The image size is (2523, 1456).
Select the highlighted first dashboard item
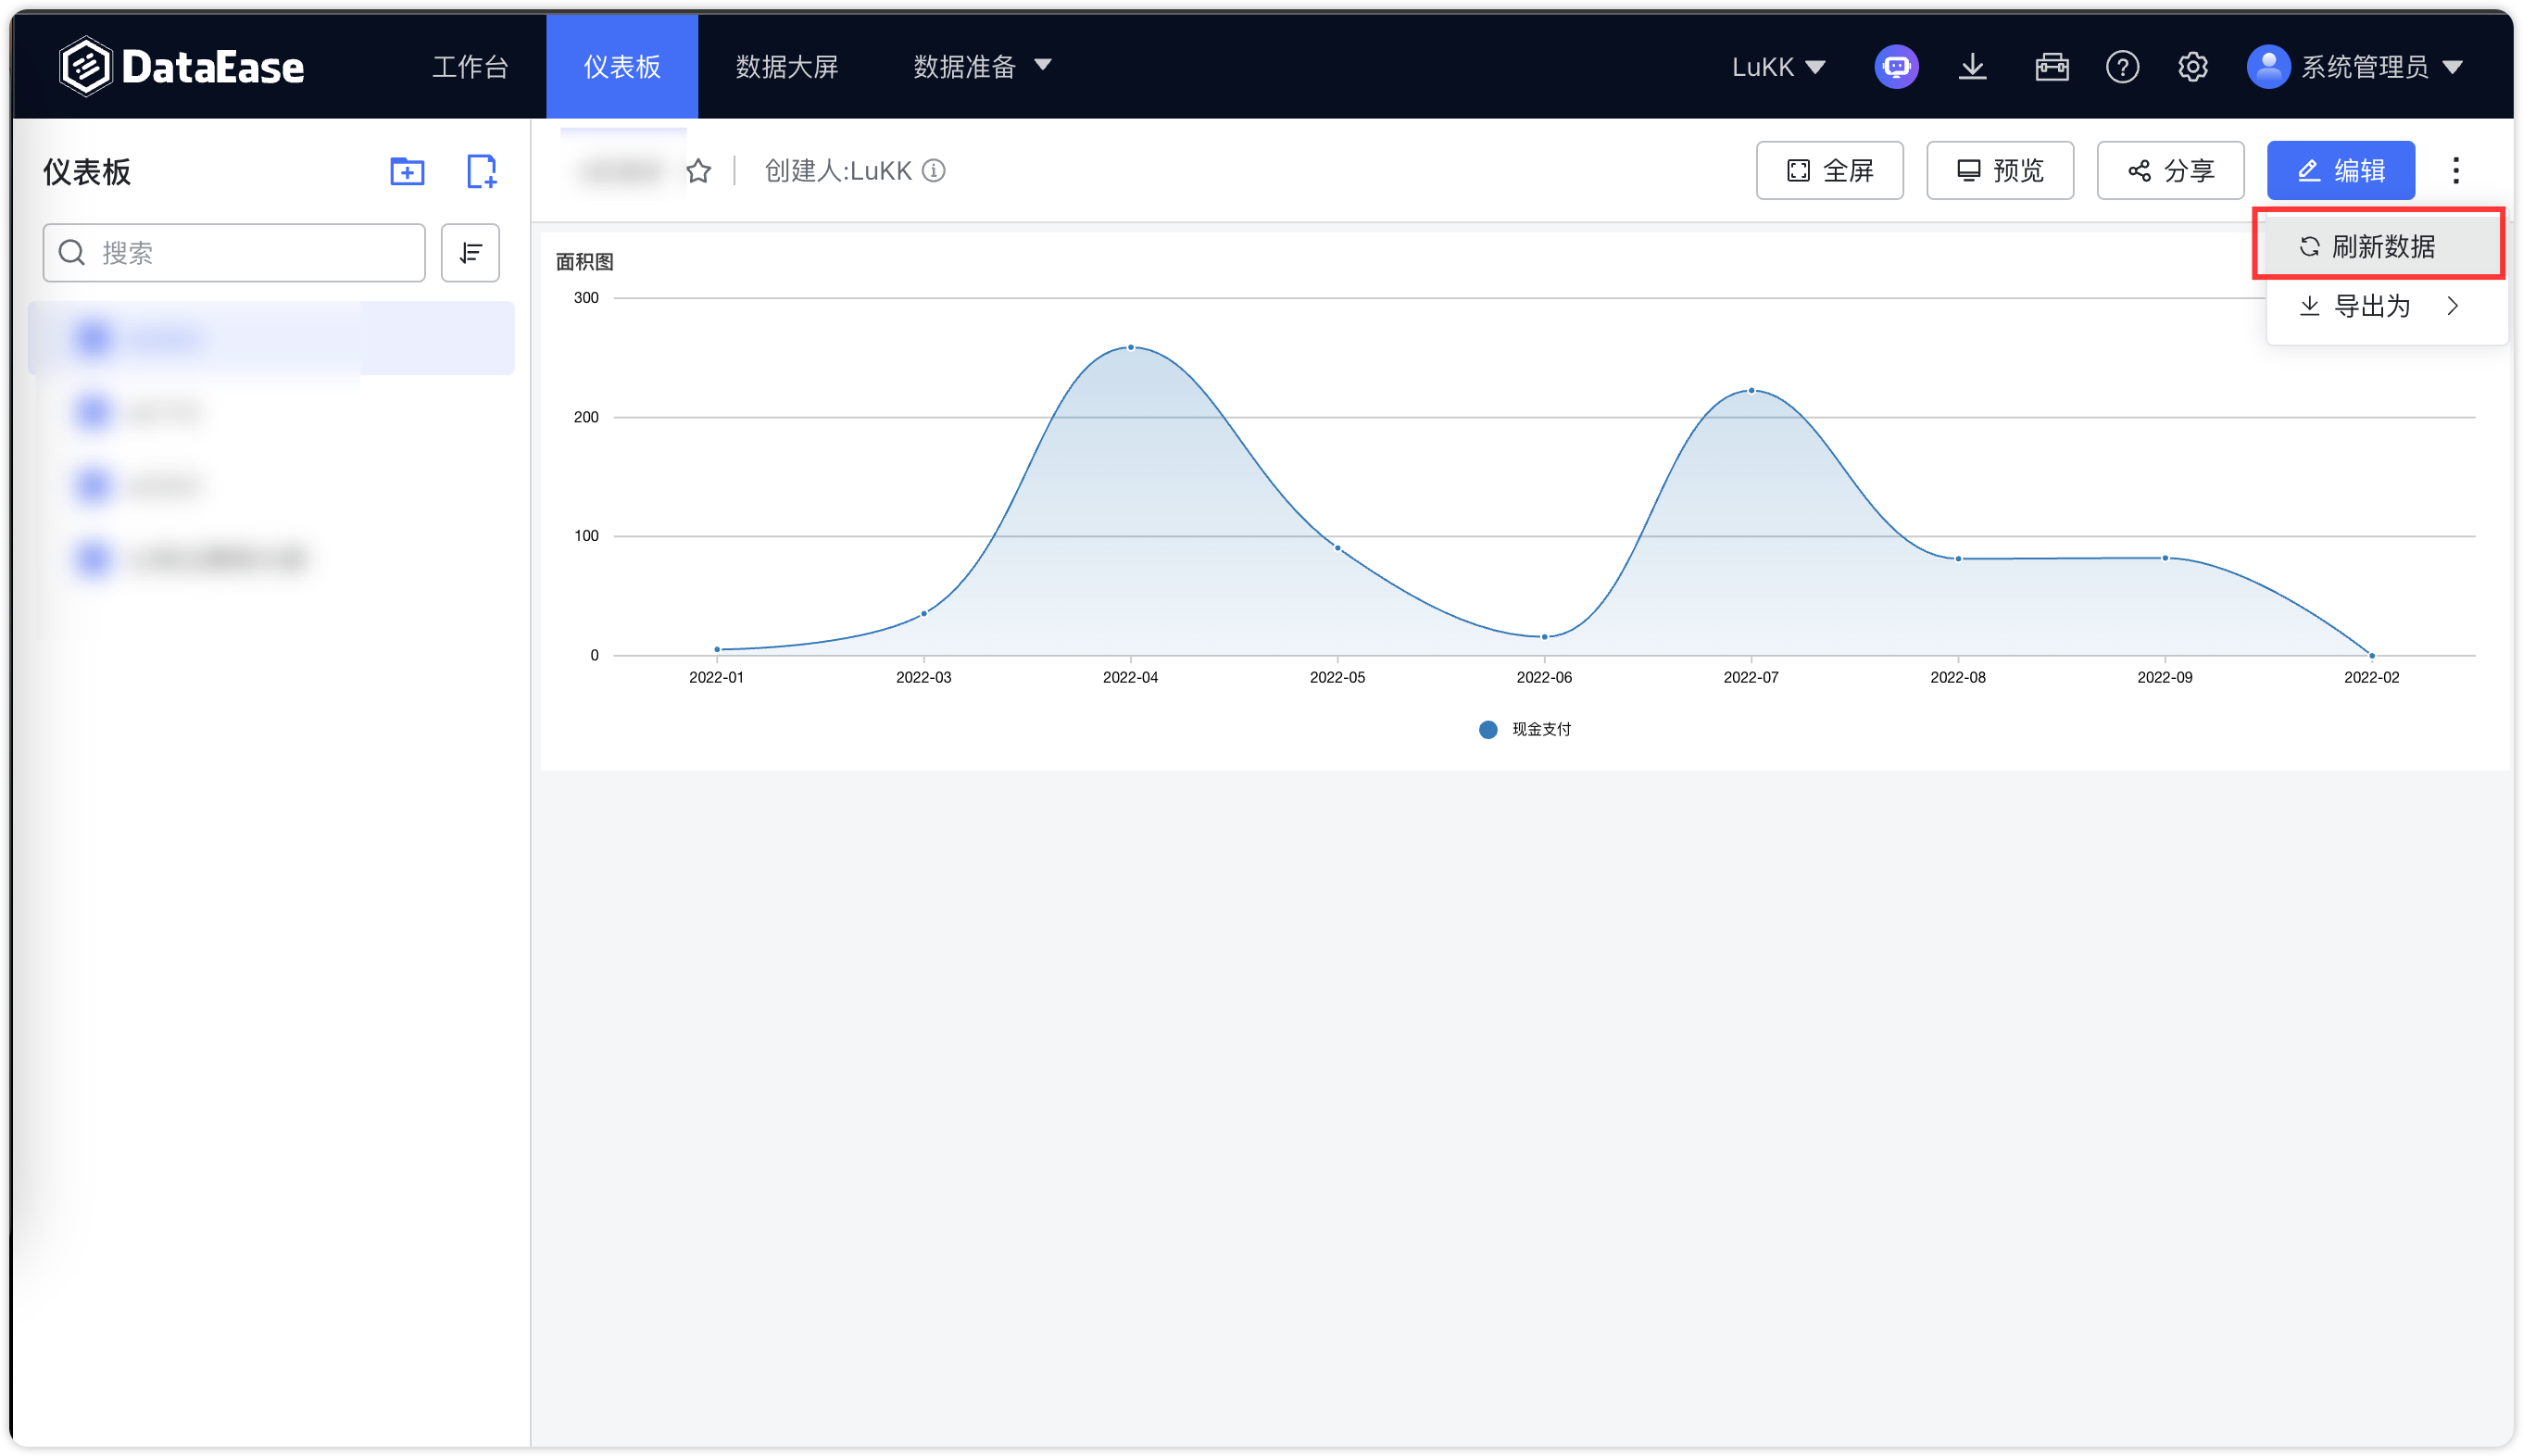tap(271, 338)
